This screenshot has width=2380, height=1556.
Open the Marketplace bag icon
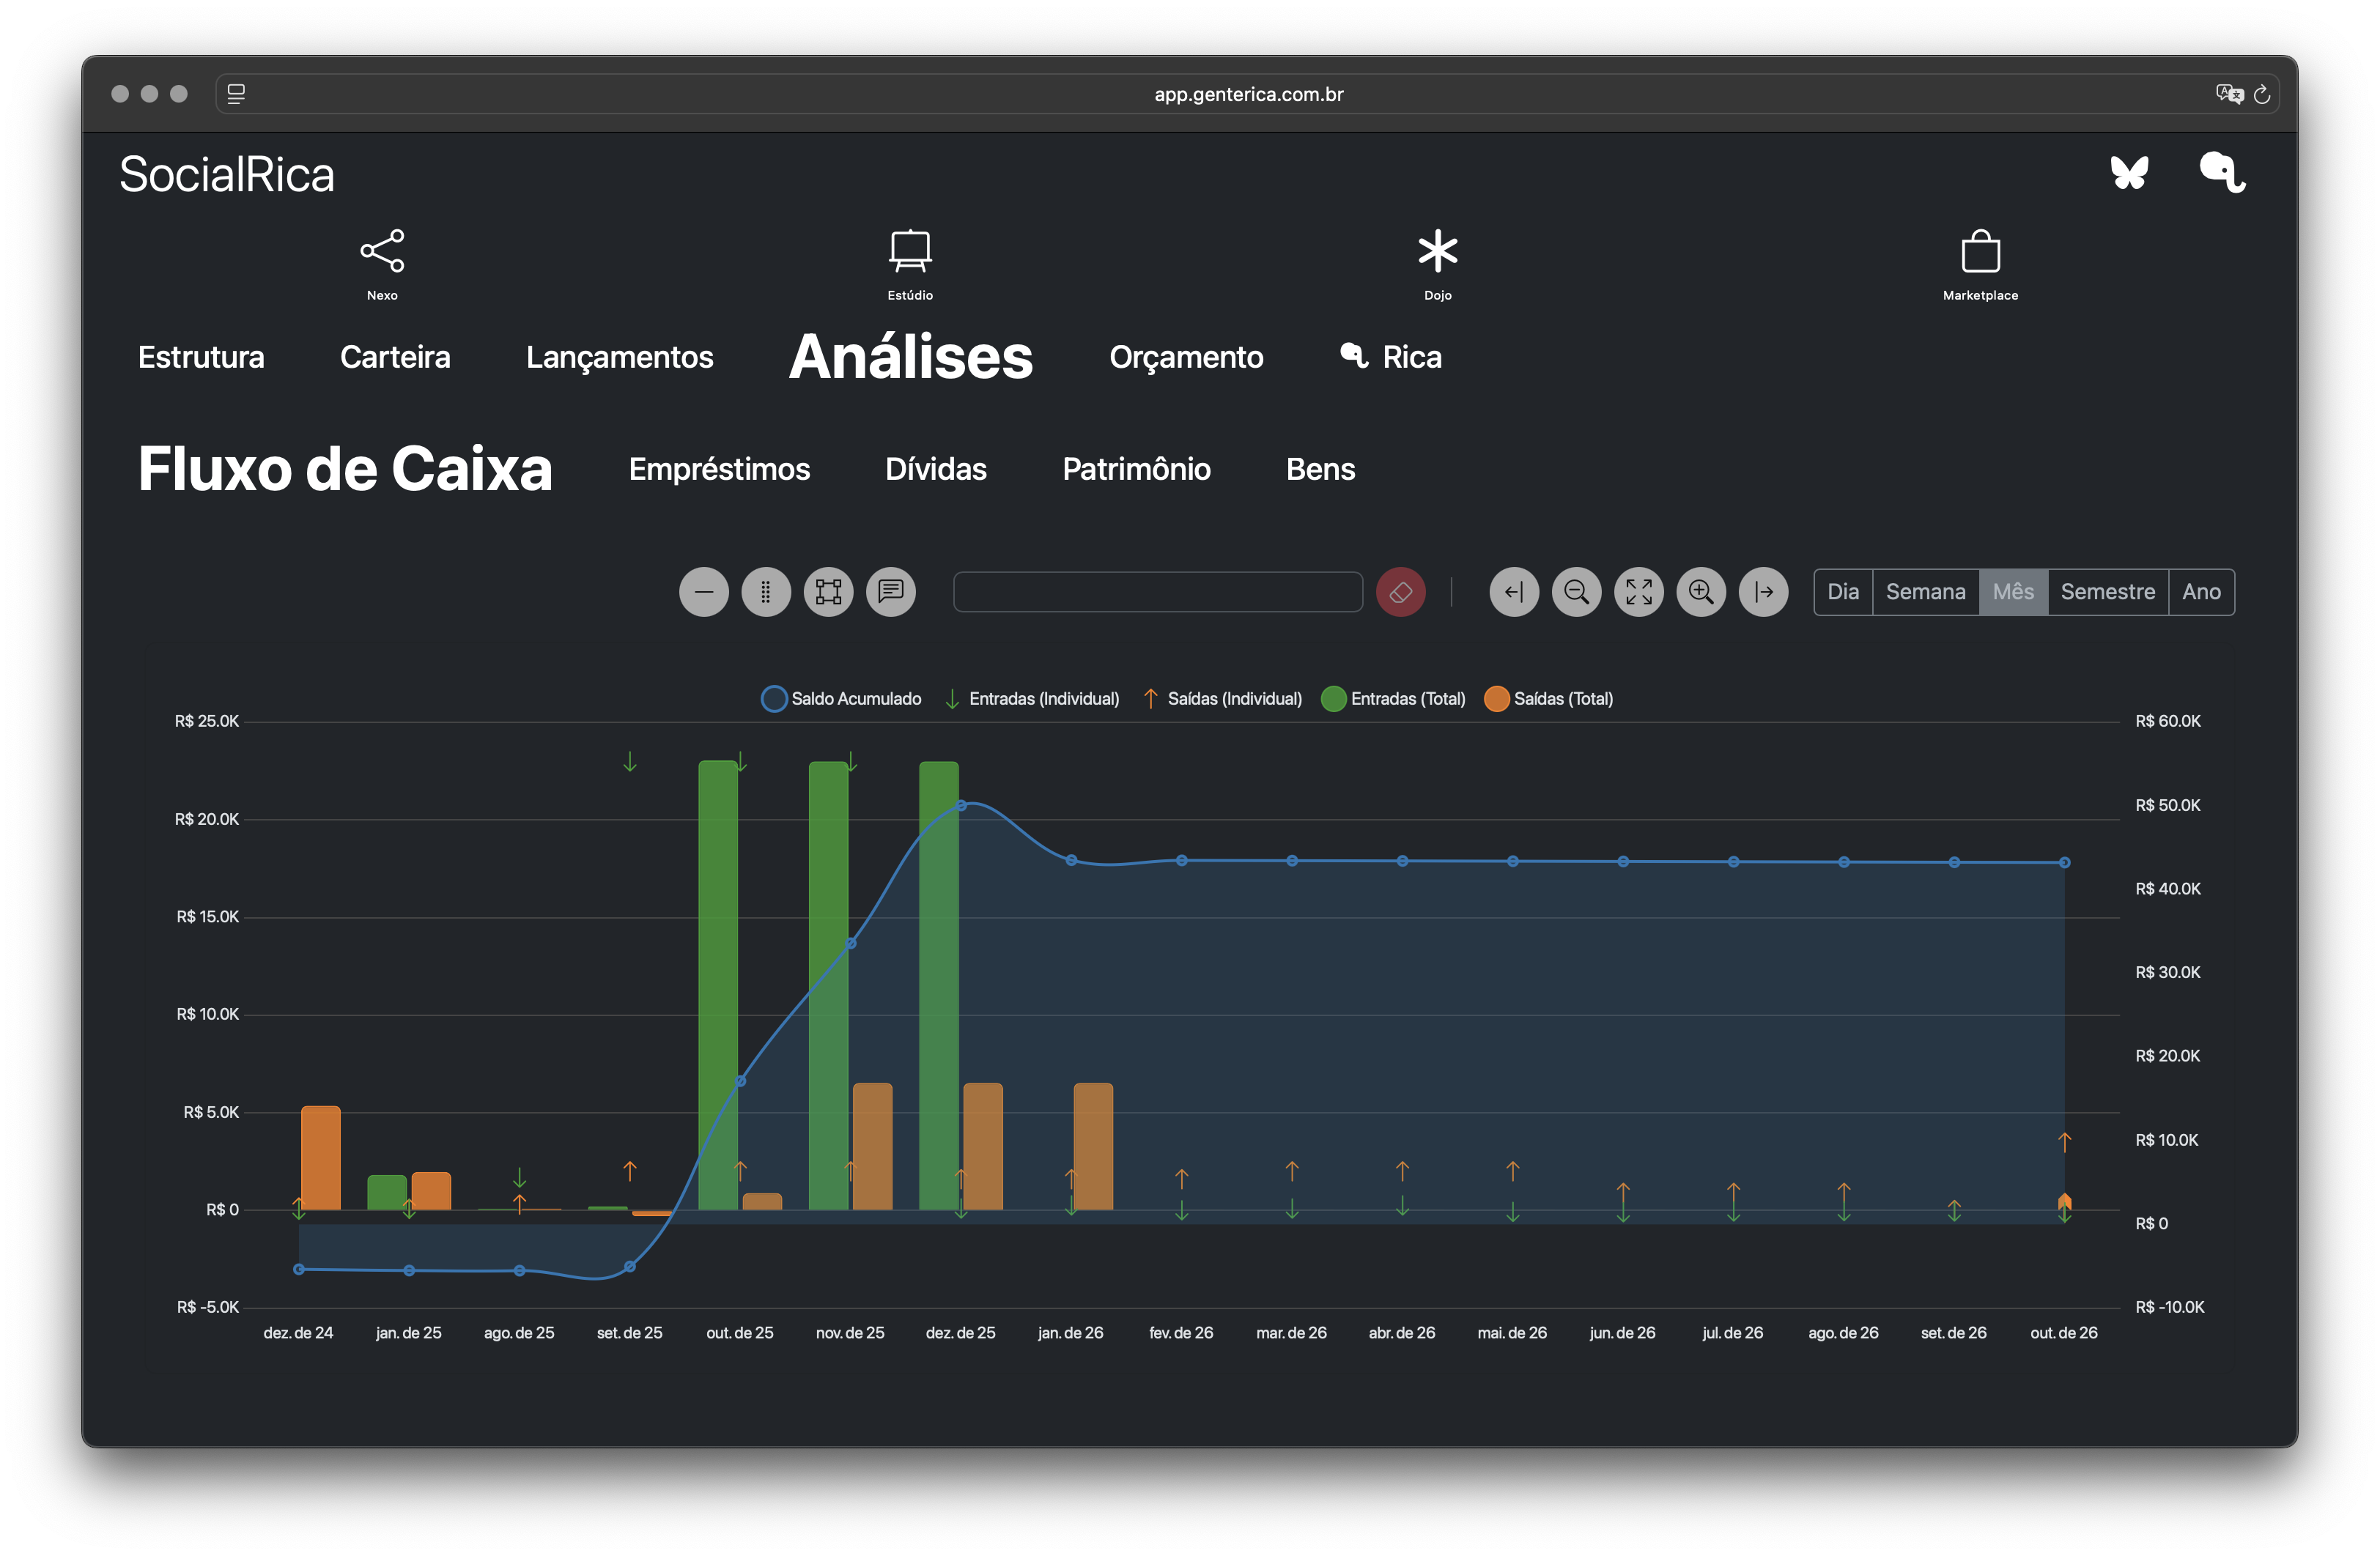click(x=1980, y=252)
